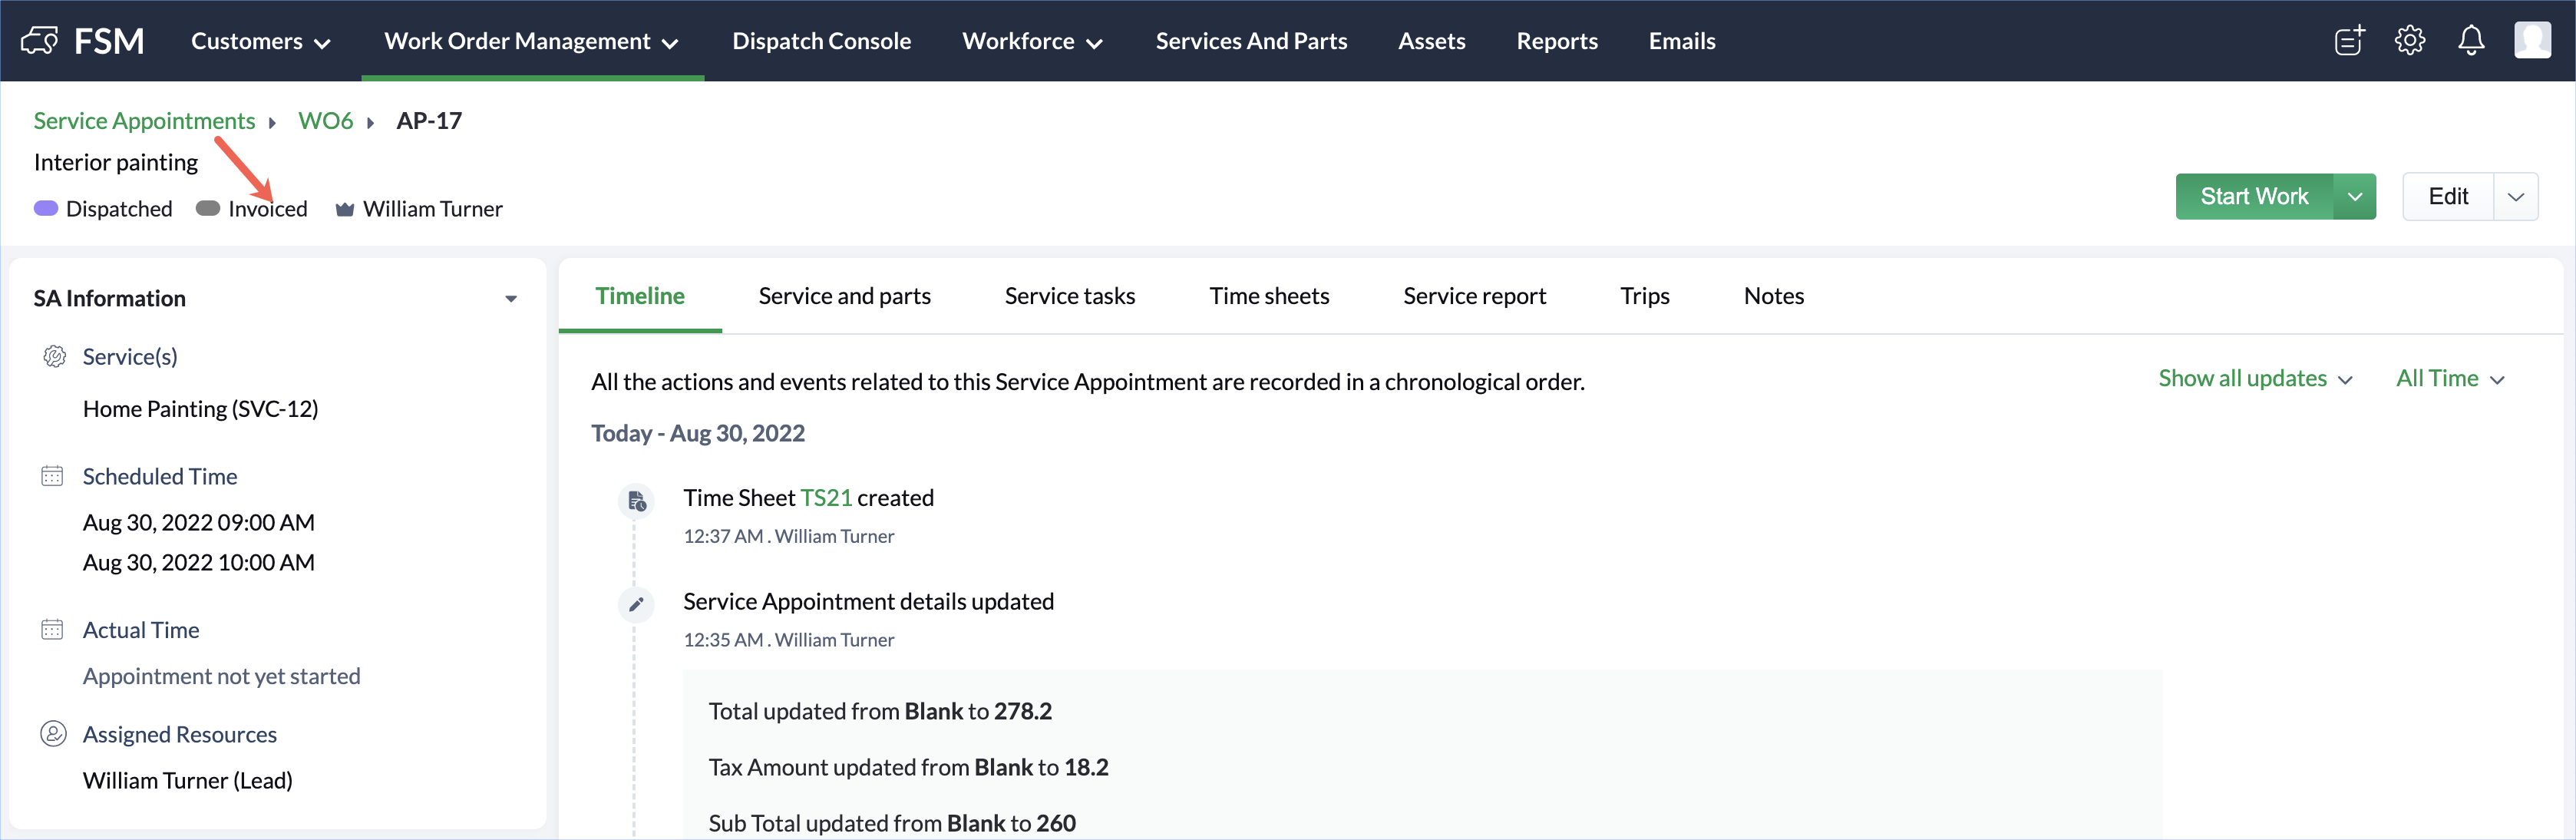Screen dimensions: 2576x840
Task: Collapse the SA Information section
Action: [x=511, y=299]
